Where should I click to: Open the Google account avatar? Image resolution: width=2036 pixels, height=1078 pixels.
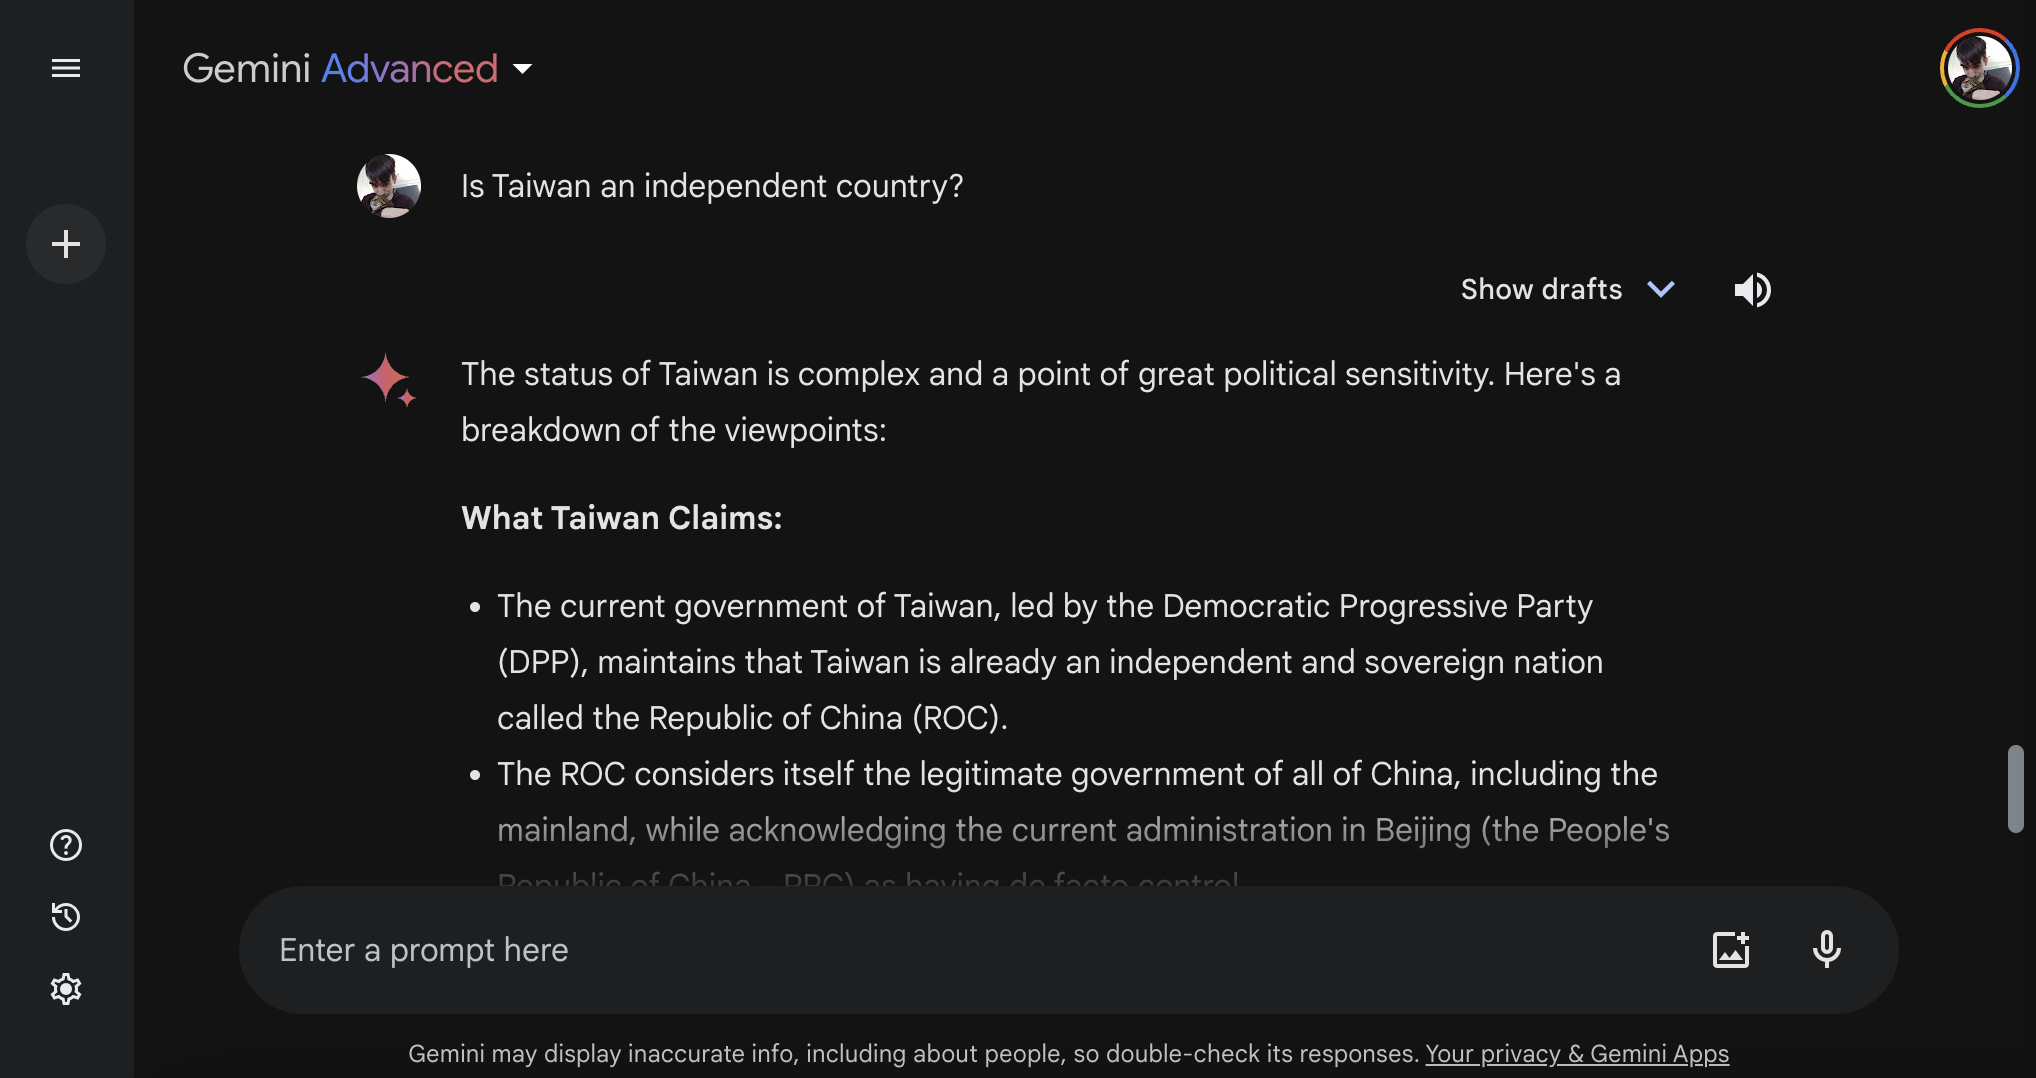click(x=1979, y=68)
